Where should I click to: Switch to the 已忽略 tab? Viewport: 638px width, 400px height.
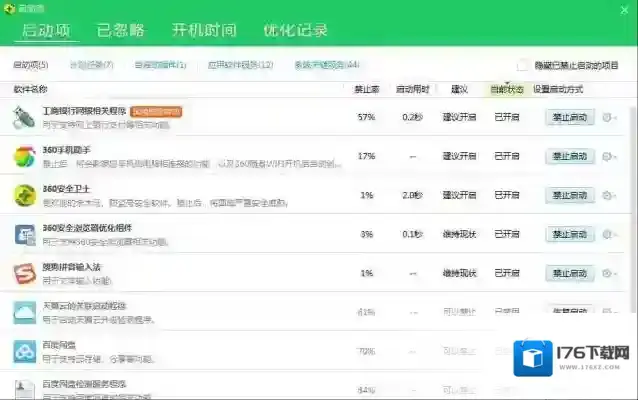pyautogui.click(x=120, y=30)
